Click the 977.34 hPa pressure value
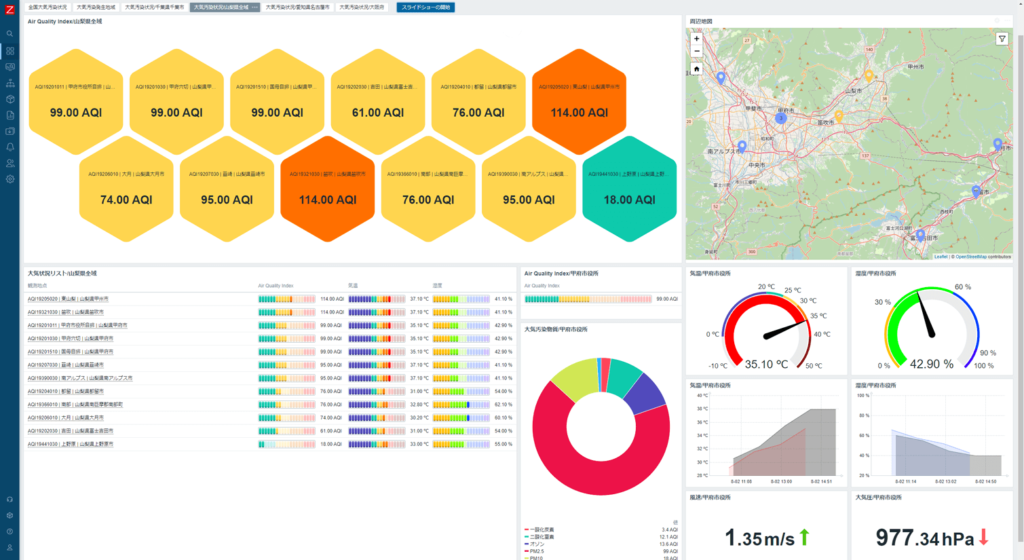1024x560 pixels. 925,538
